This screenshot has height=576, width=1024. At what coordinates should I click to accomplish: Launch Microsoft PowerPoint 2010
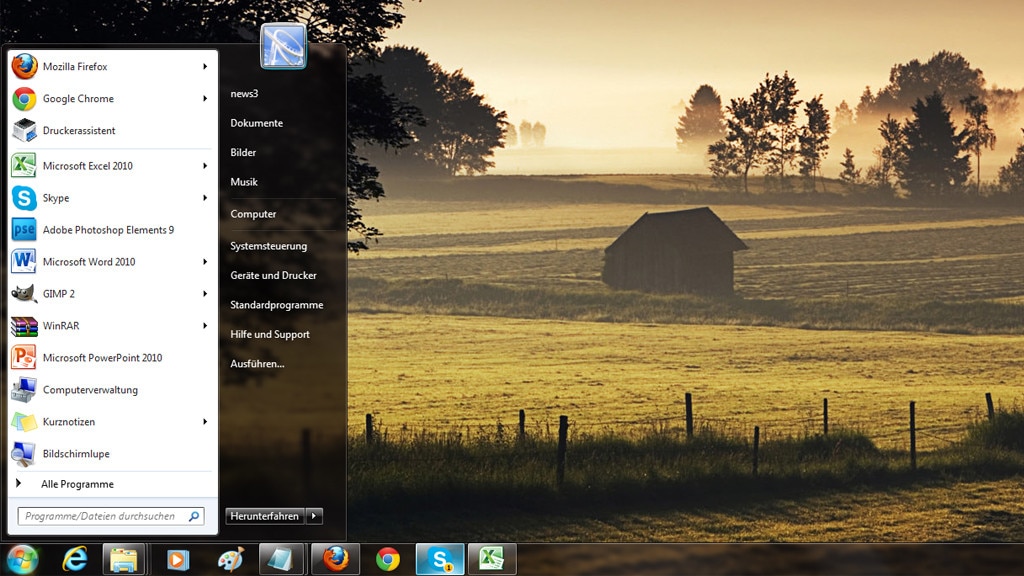102,358
